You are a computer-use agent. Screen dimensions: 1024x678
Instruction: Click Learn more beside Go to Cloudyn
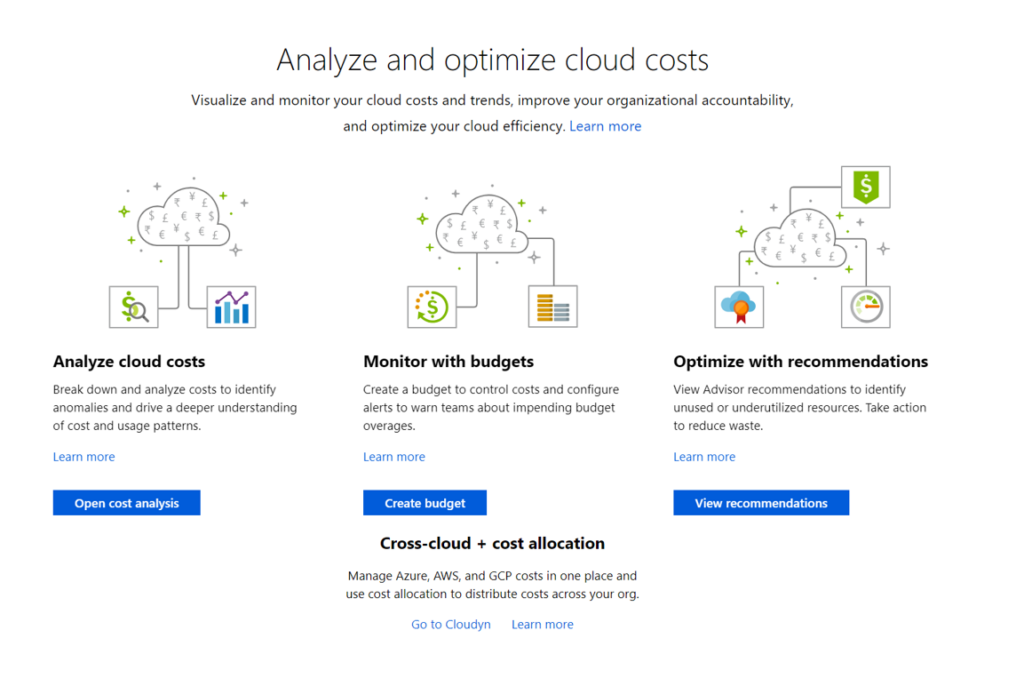coord(542,623)
